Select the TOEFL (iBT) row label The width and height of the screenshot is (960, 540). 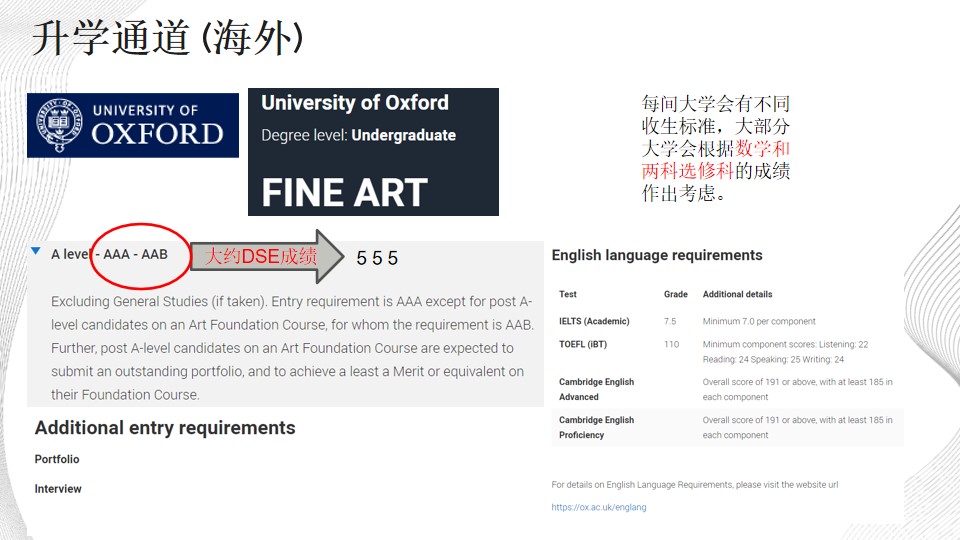tap(583, 344)
